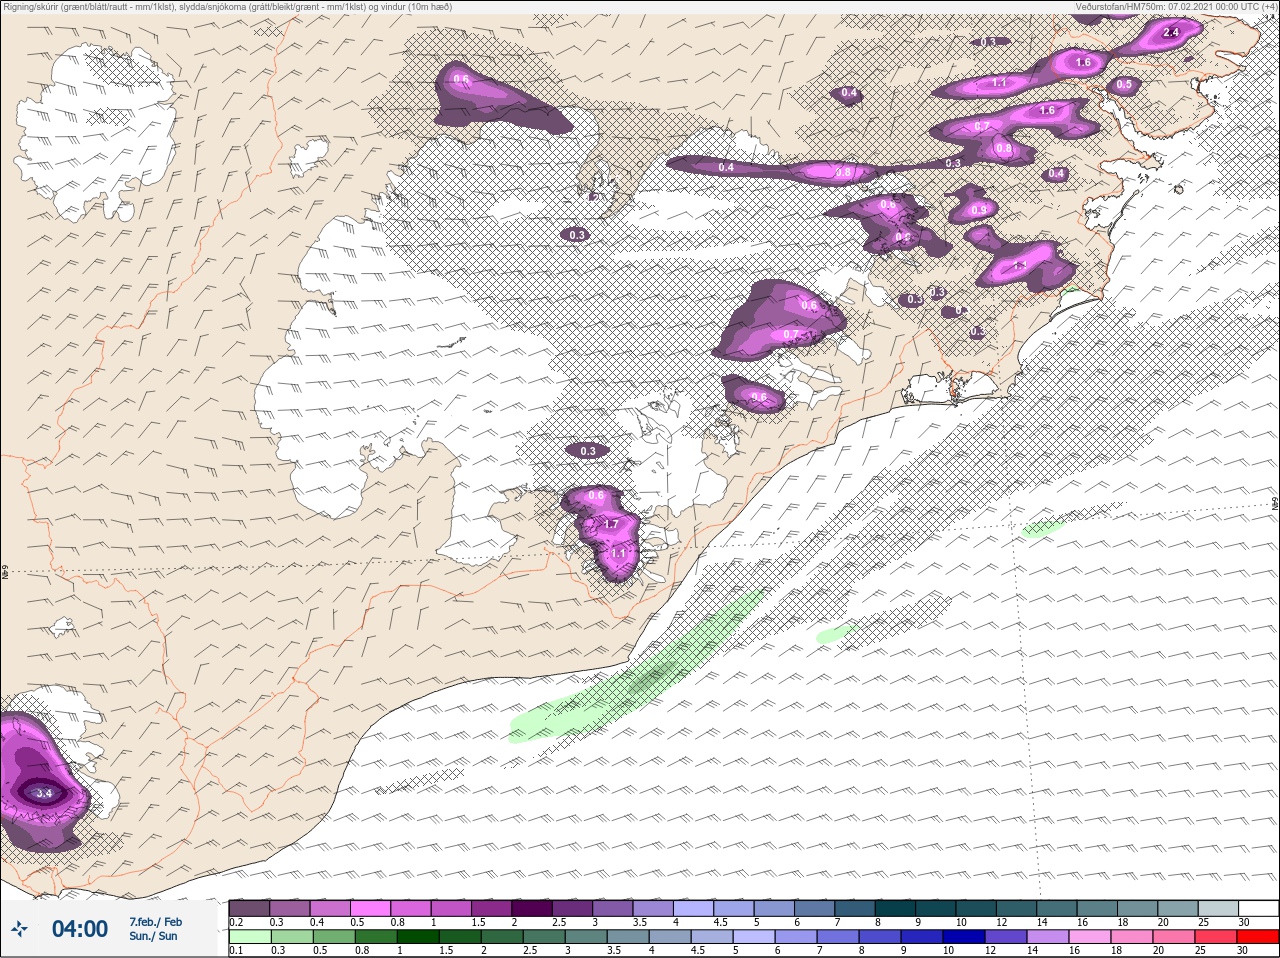Pick the darkest green 1 rain legend swatch
1280x958 pixels.
[x=418, y=937]
